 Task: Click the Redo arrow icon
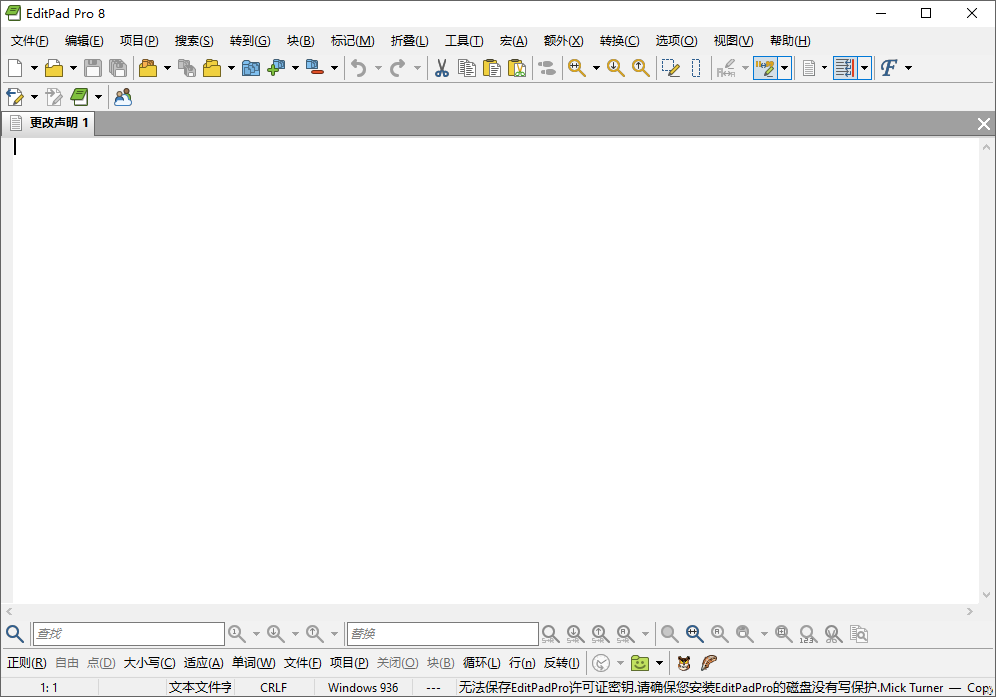[x=398, y=68]
